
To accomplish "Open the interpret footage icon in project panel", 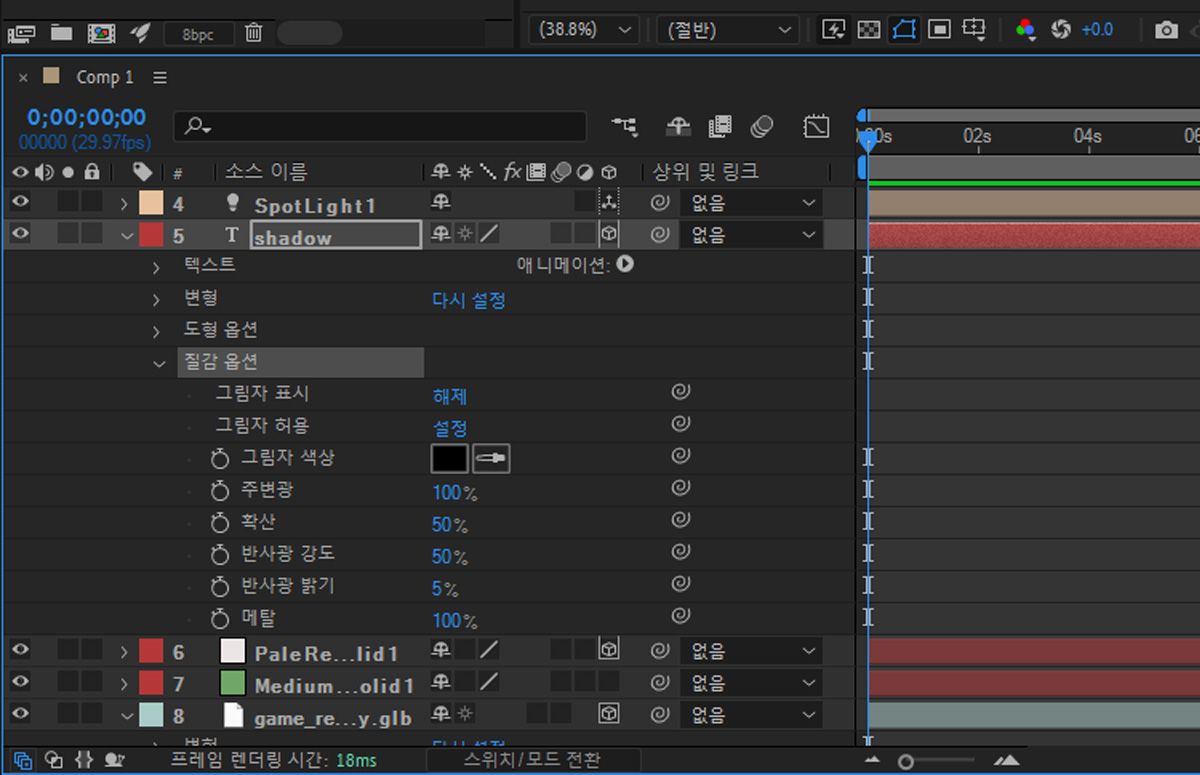I will [x=21, y=33].
